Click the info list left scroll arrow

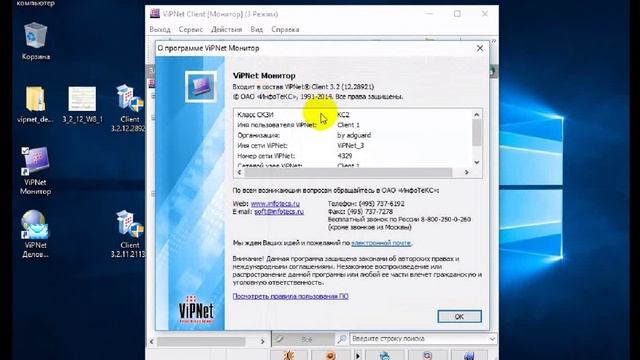click(240, 173)
